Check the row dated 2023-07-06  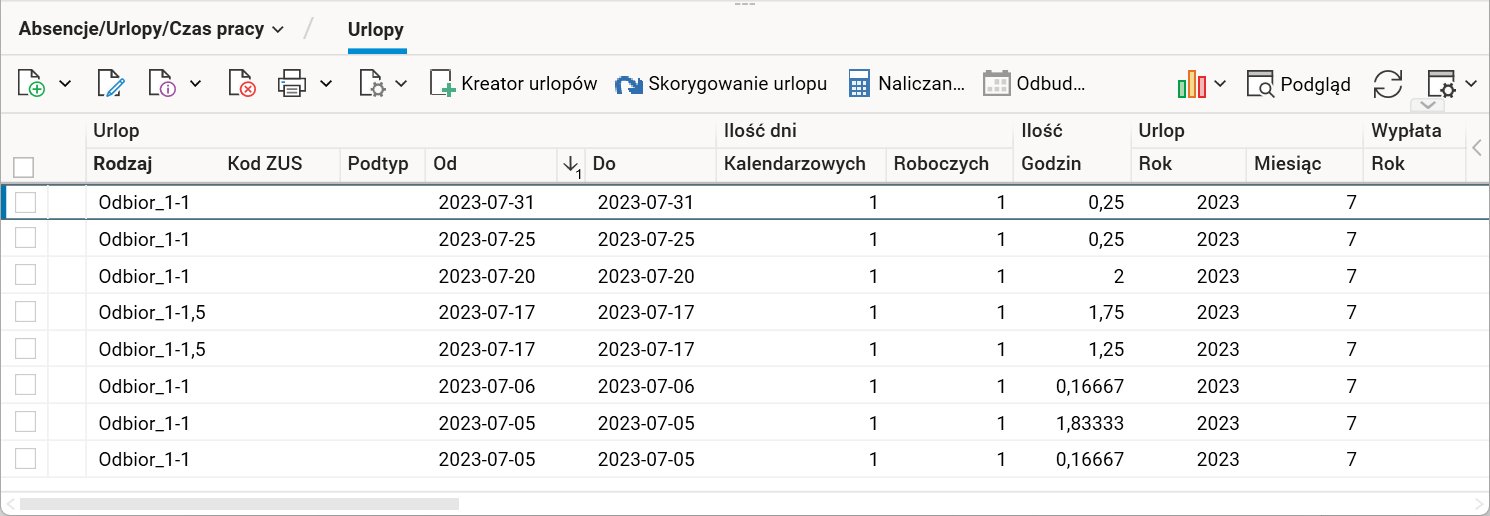click(x=26, y=386)
